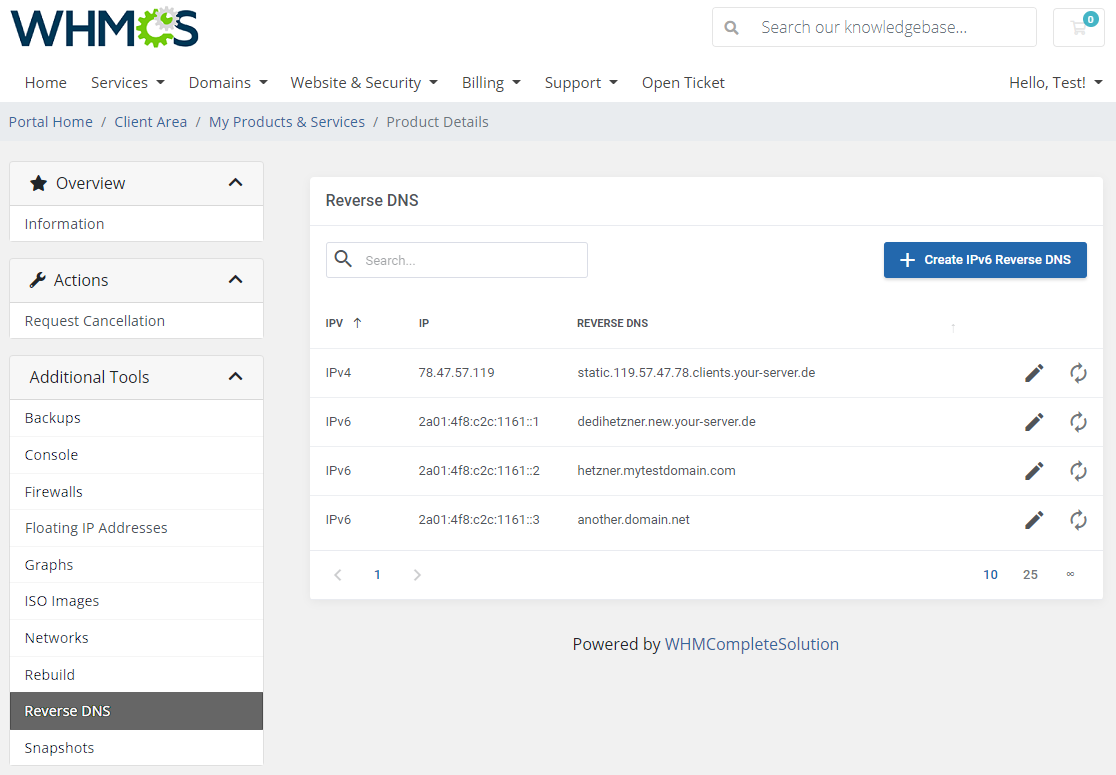The width and height of the screenshot is (1116, 775).
Task: Select Reverse DNS in the sidebar
Action: (137, 711)
